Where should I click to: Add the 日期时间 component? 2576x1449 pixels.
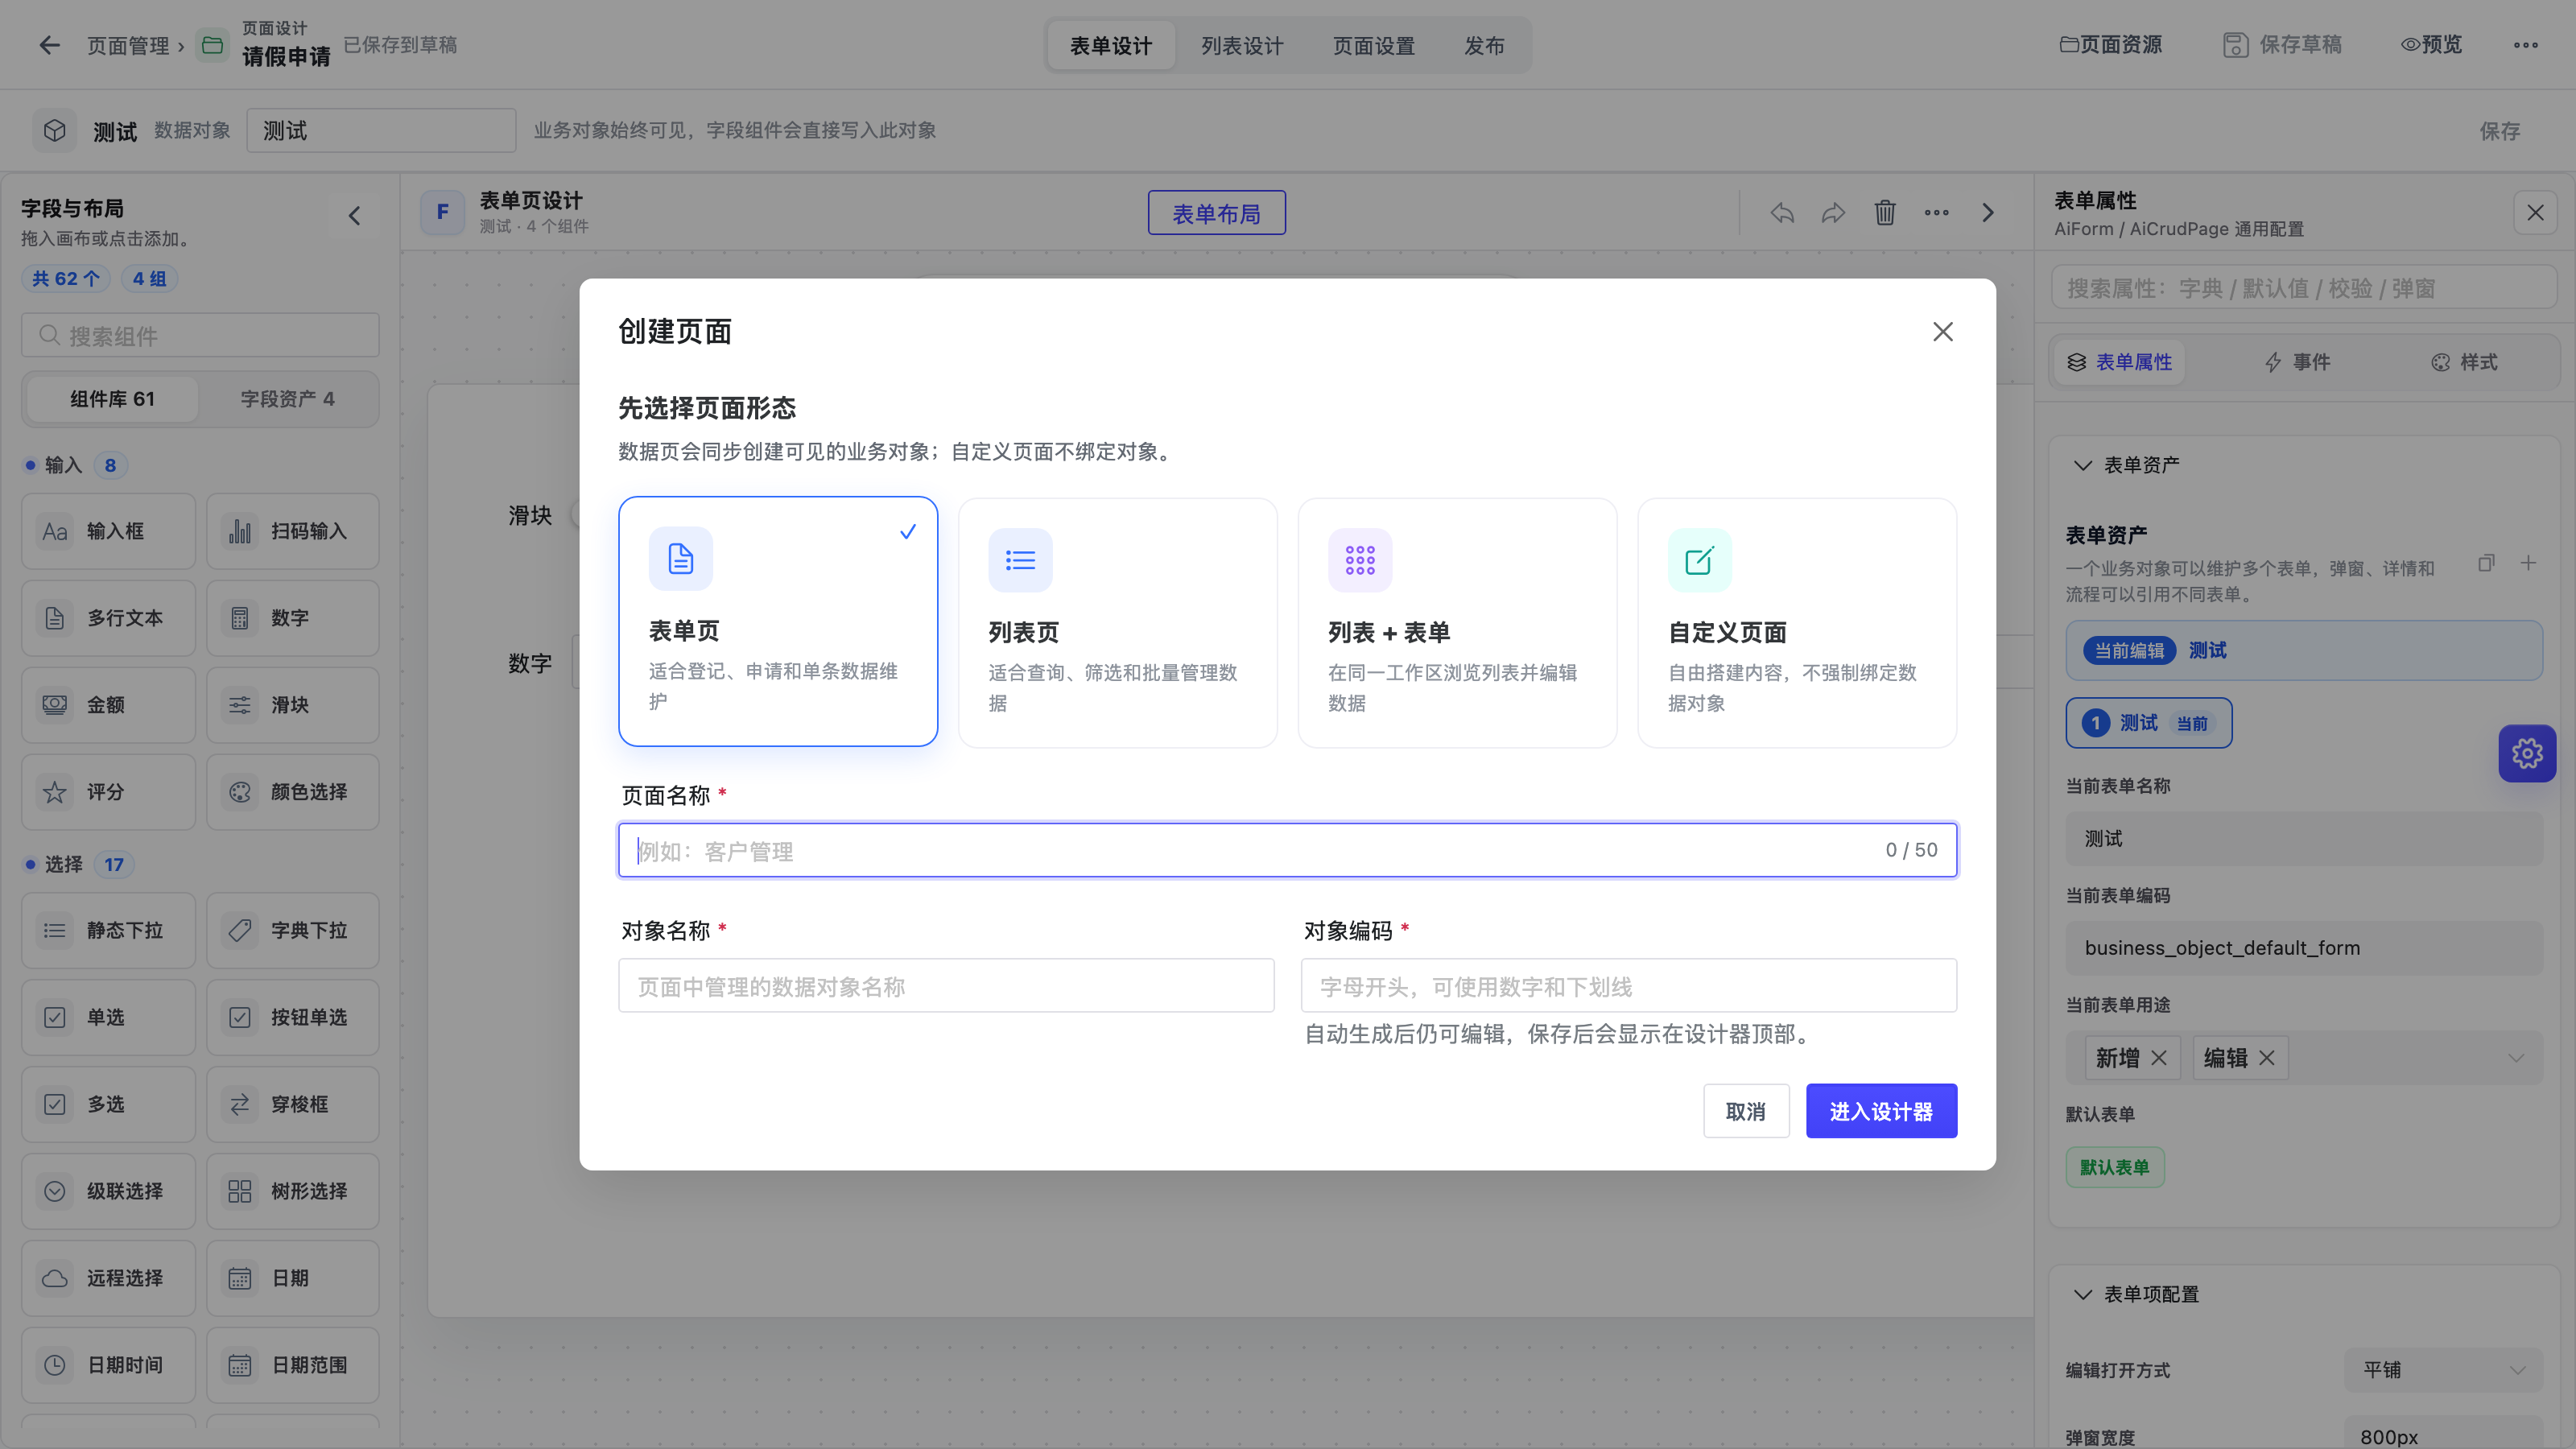click(x=109, y=1365)
